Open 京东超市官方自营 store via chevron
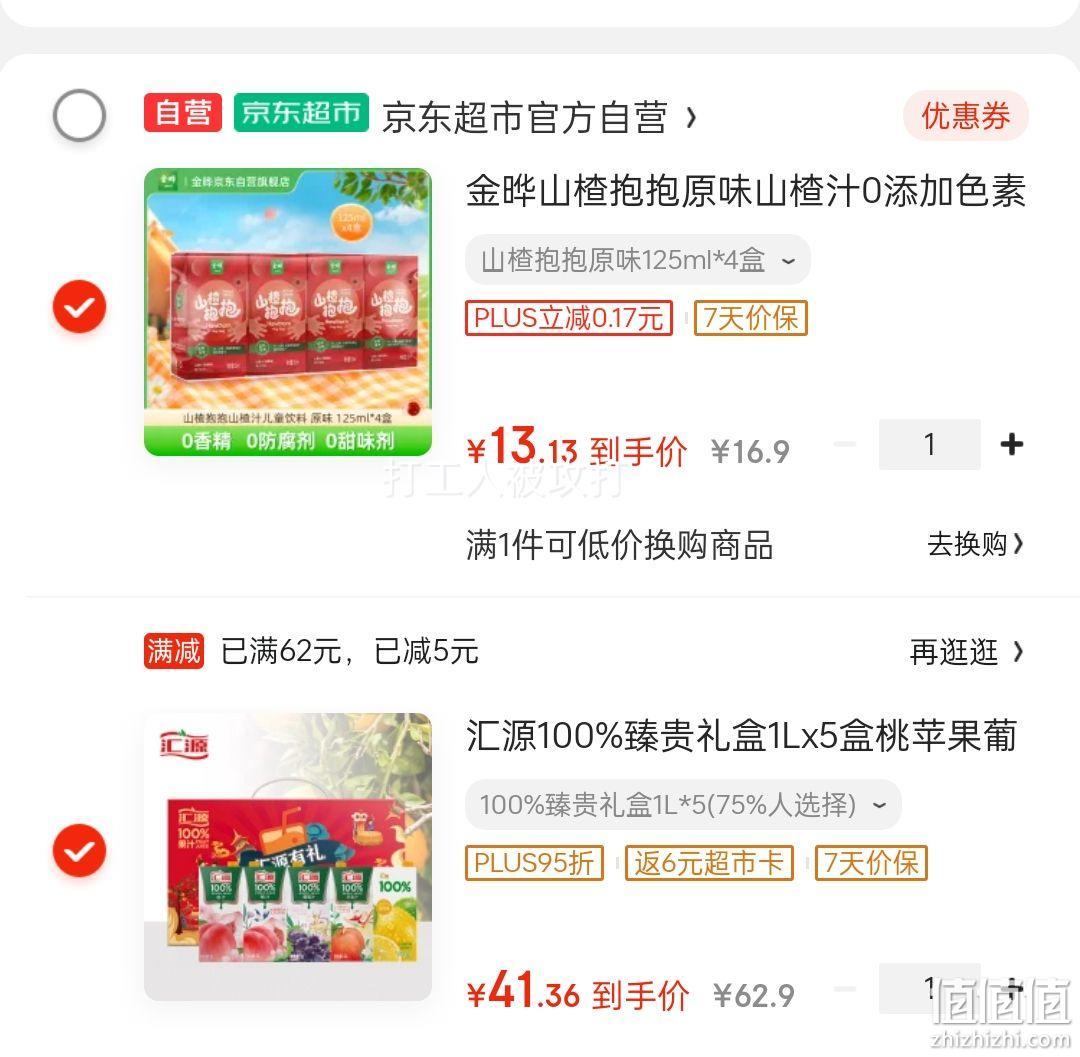The image size is (1080, 1057). [x=691, y=118]
